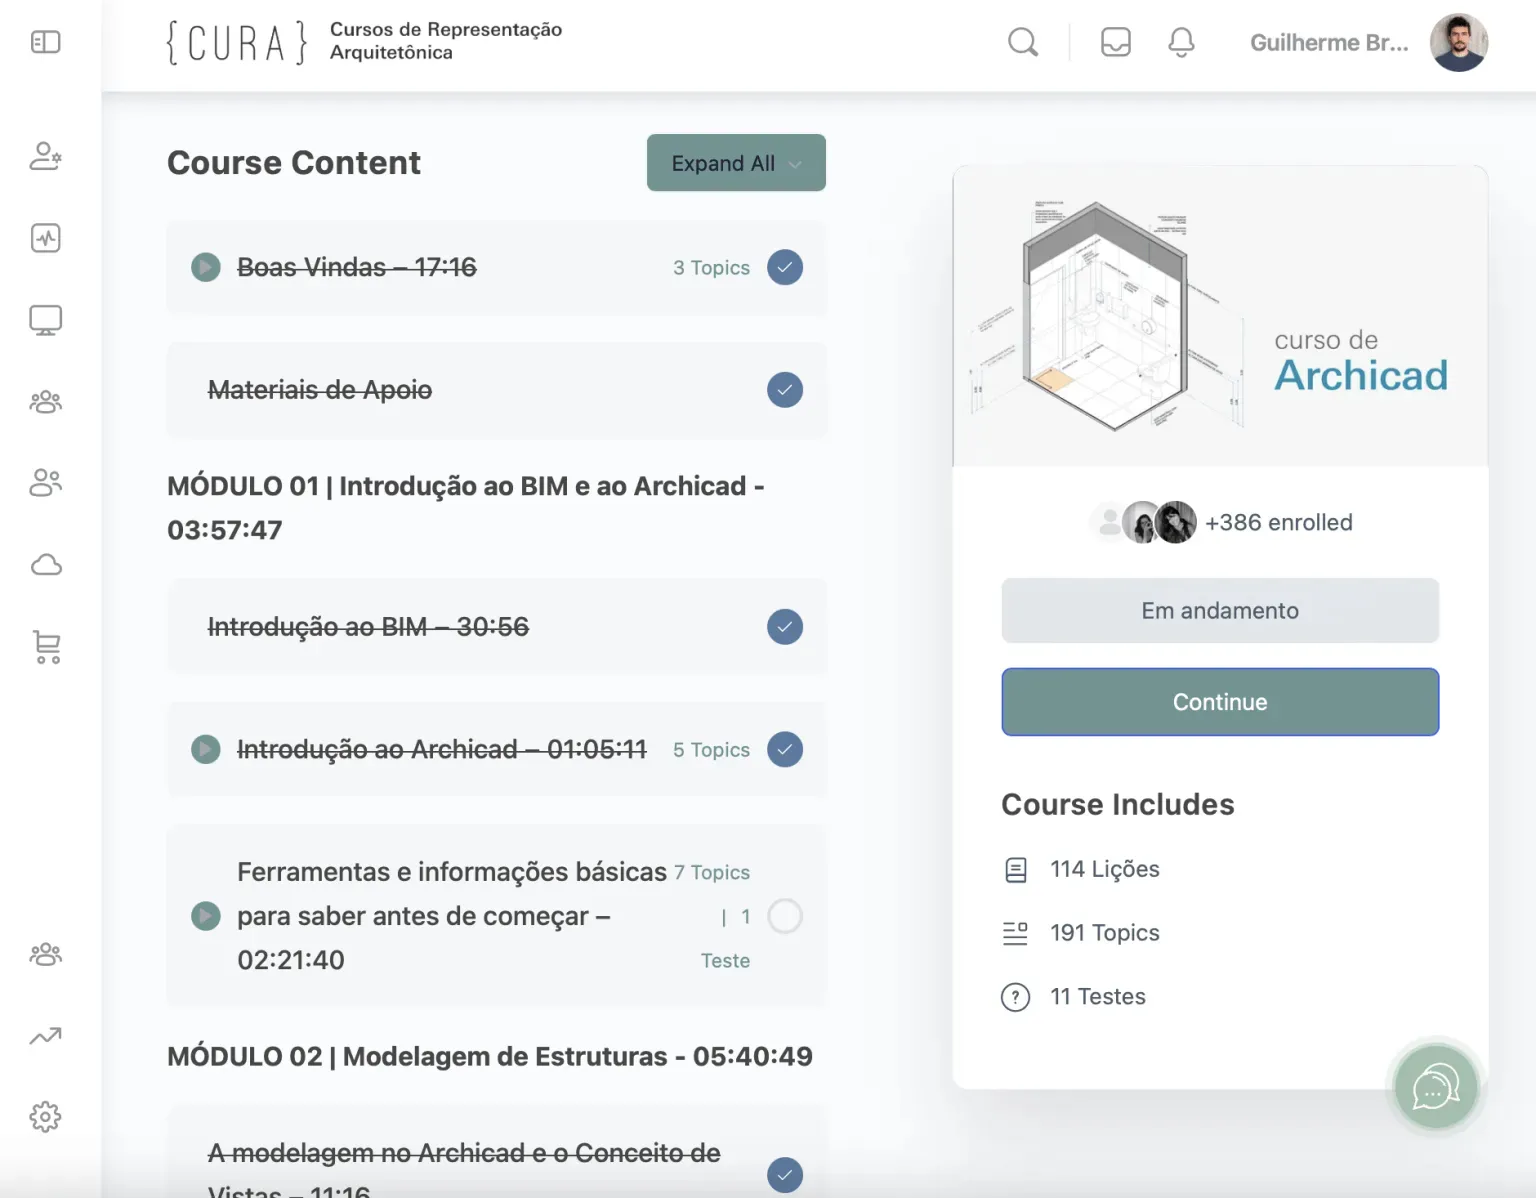Viewport: 1536px width, 1198px height.
Task: Open Materiais de Apoio lesson
Action: point(320,390)
